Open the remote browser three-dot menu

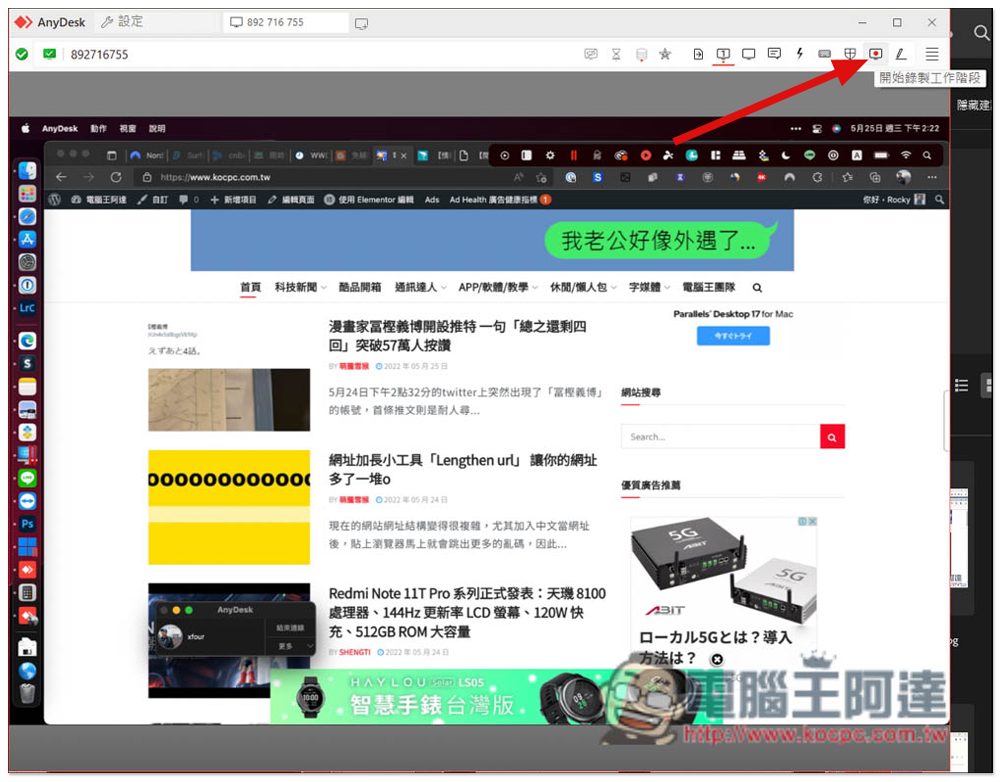click(x=932, y=177)
